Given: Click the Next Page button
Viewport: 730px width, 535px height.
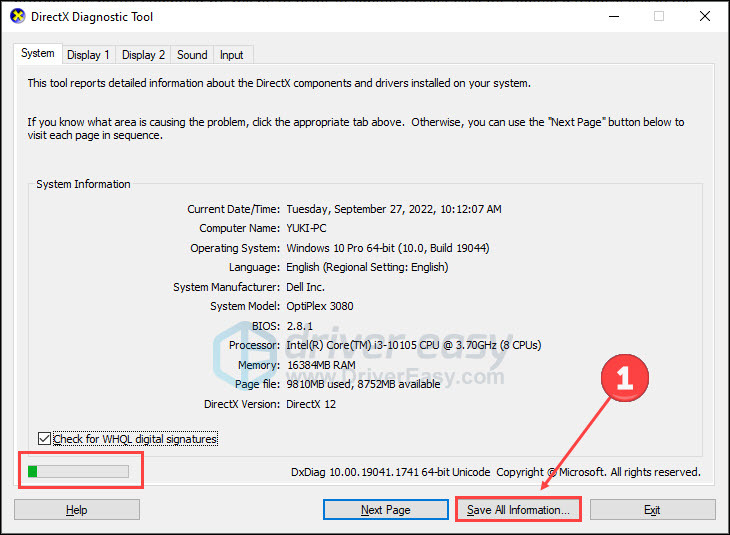Looking at the screenshot, I should [386, 510].
